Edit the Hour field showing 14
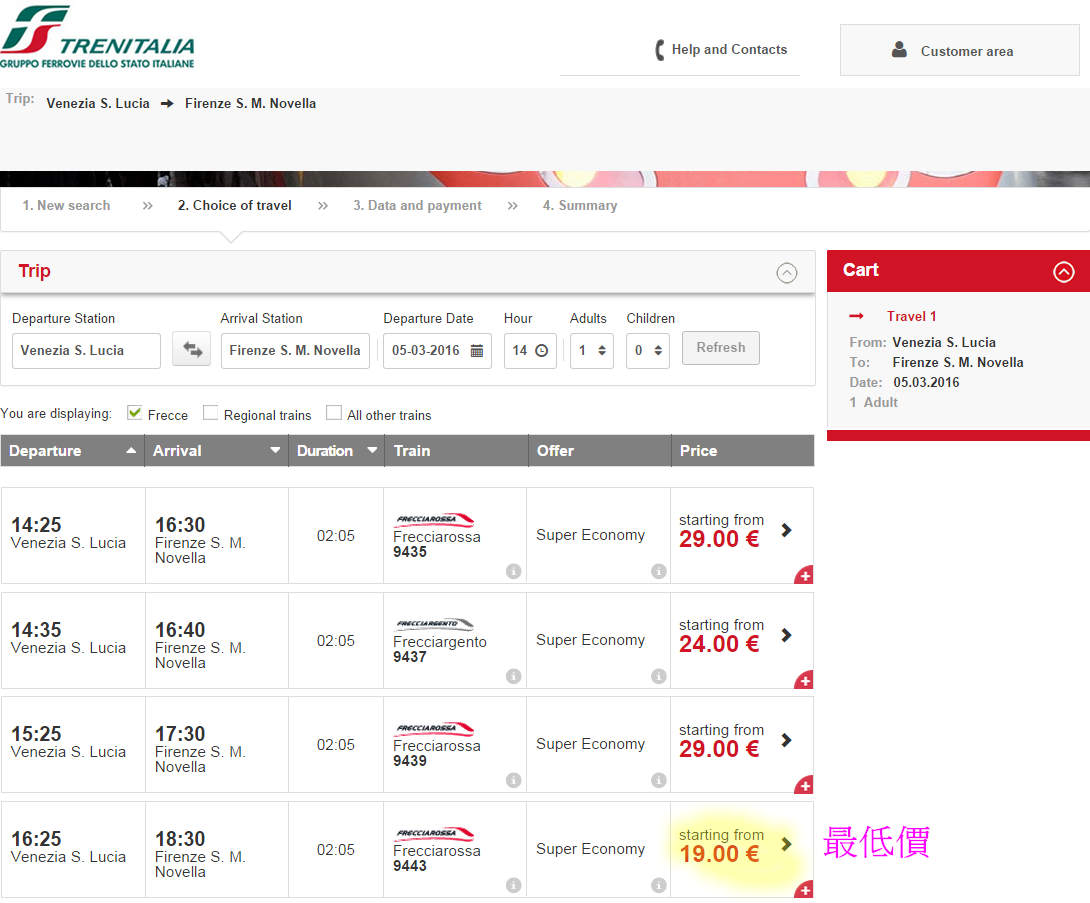1090x903 pixels. click(x=530, y=350)
